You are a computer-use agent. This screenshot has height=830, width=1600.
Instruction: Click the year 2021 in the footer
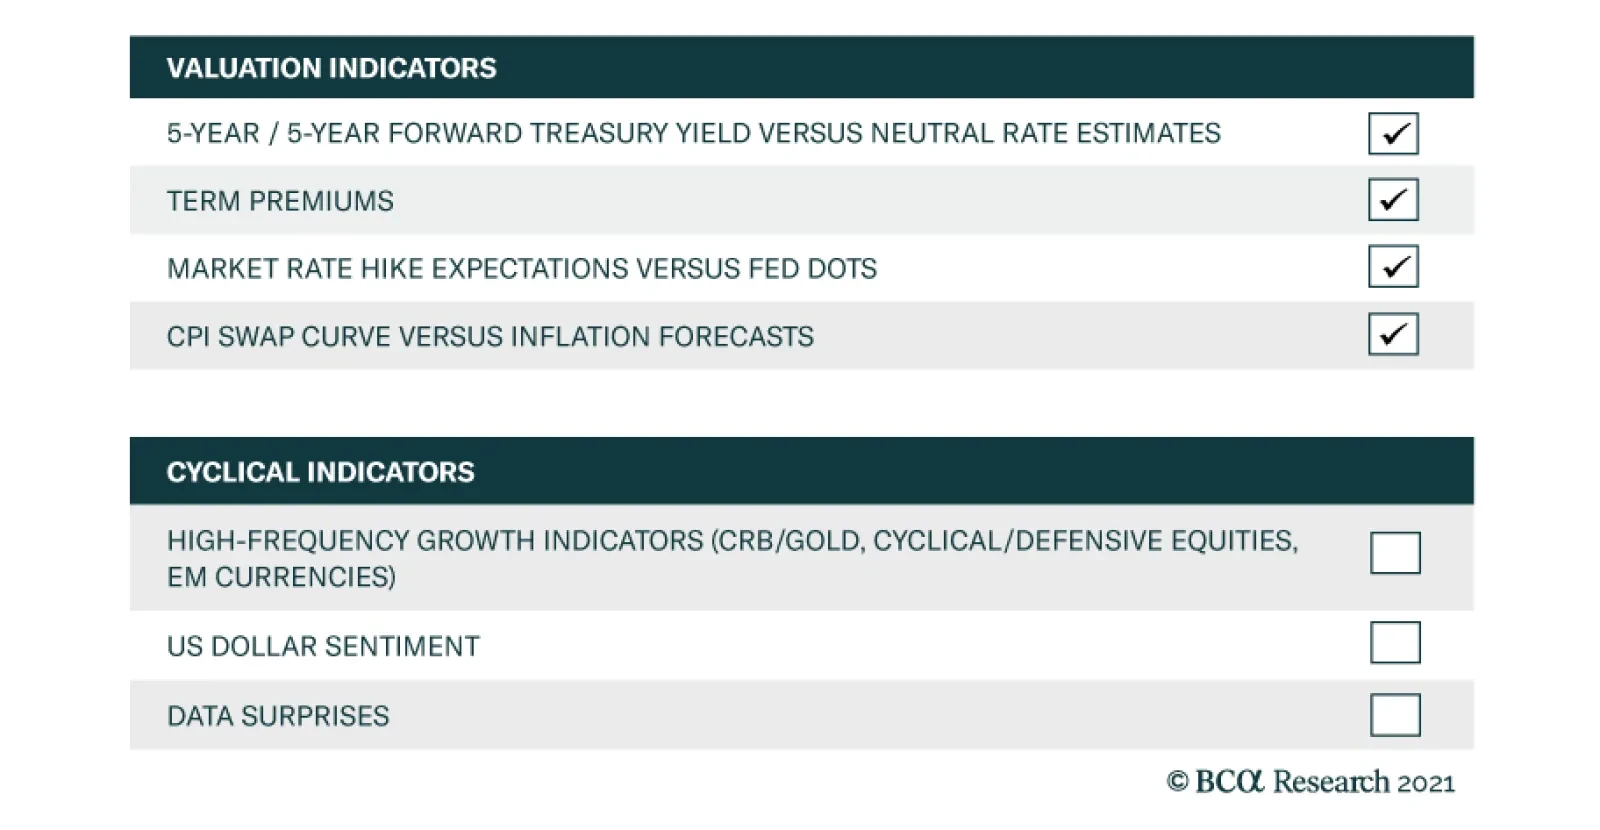(1425, 783)
